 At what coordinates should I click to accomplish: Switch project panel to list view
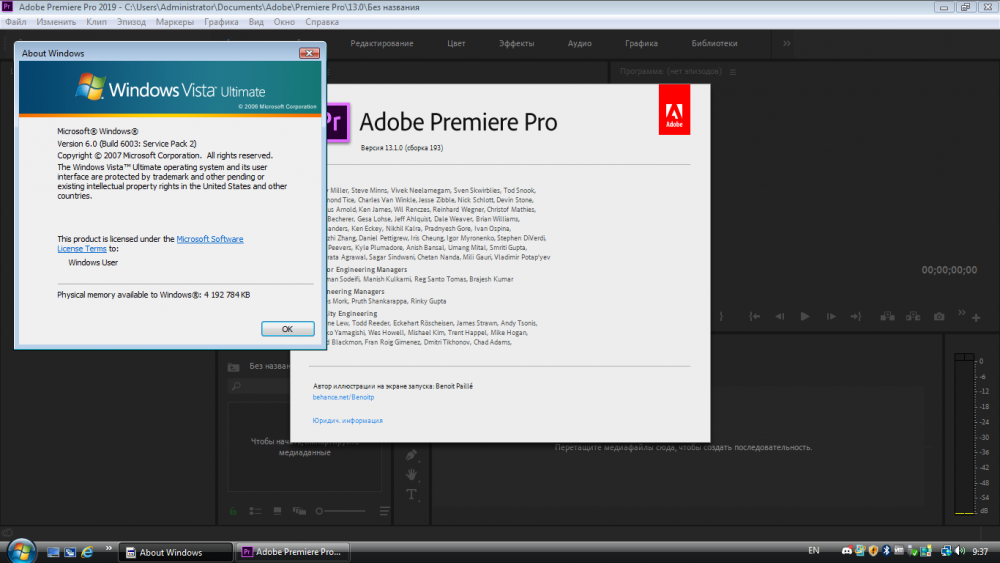tap(255, 511)
